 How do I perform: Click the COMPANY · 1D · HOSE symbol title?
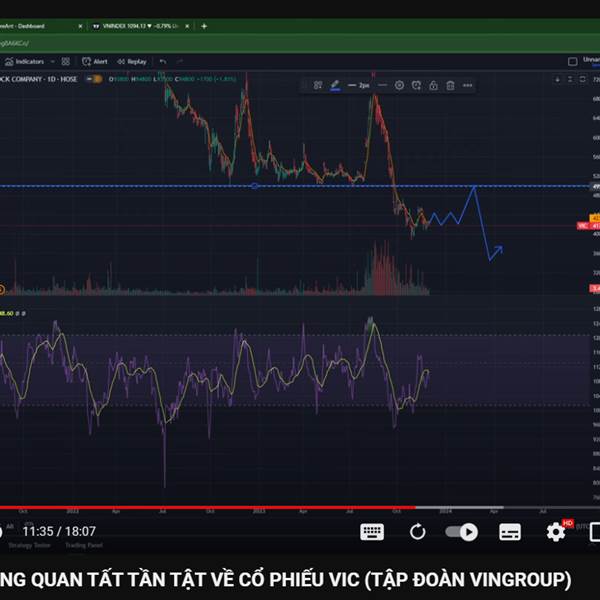pyautogui.click(x=38, y=79)
